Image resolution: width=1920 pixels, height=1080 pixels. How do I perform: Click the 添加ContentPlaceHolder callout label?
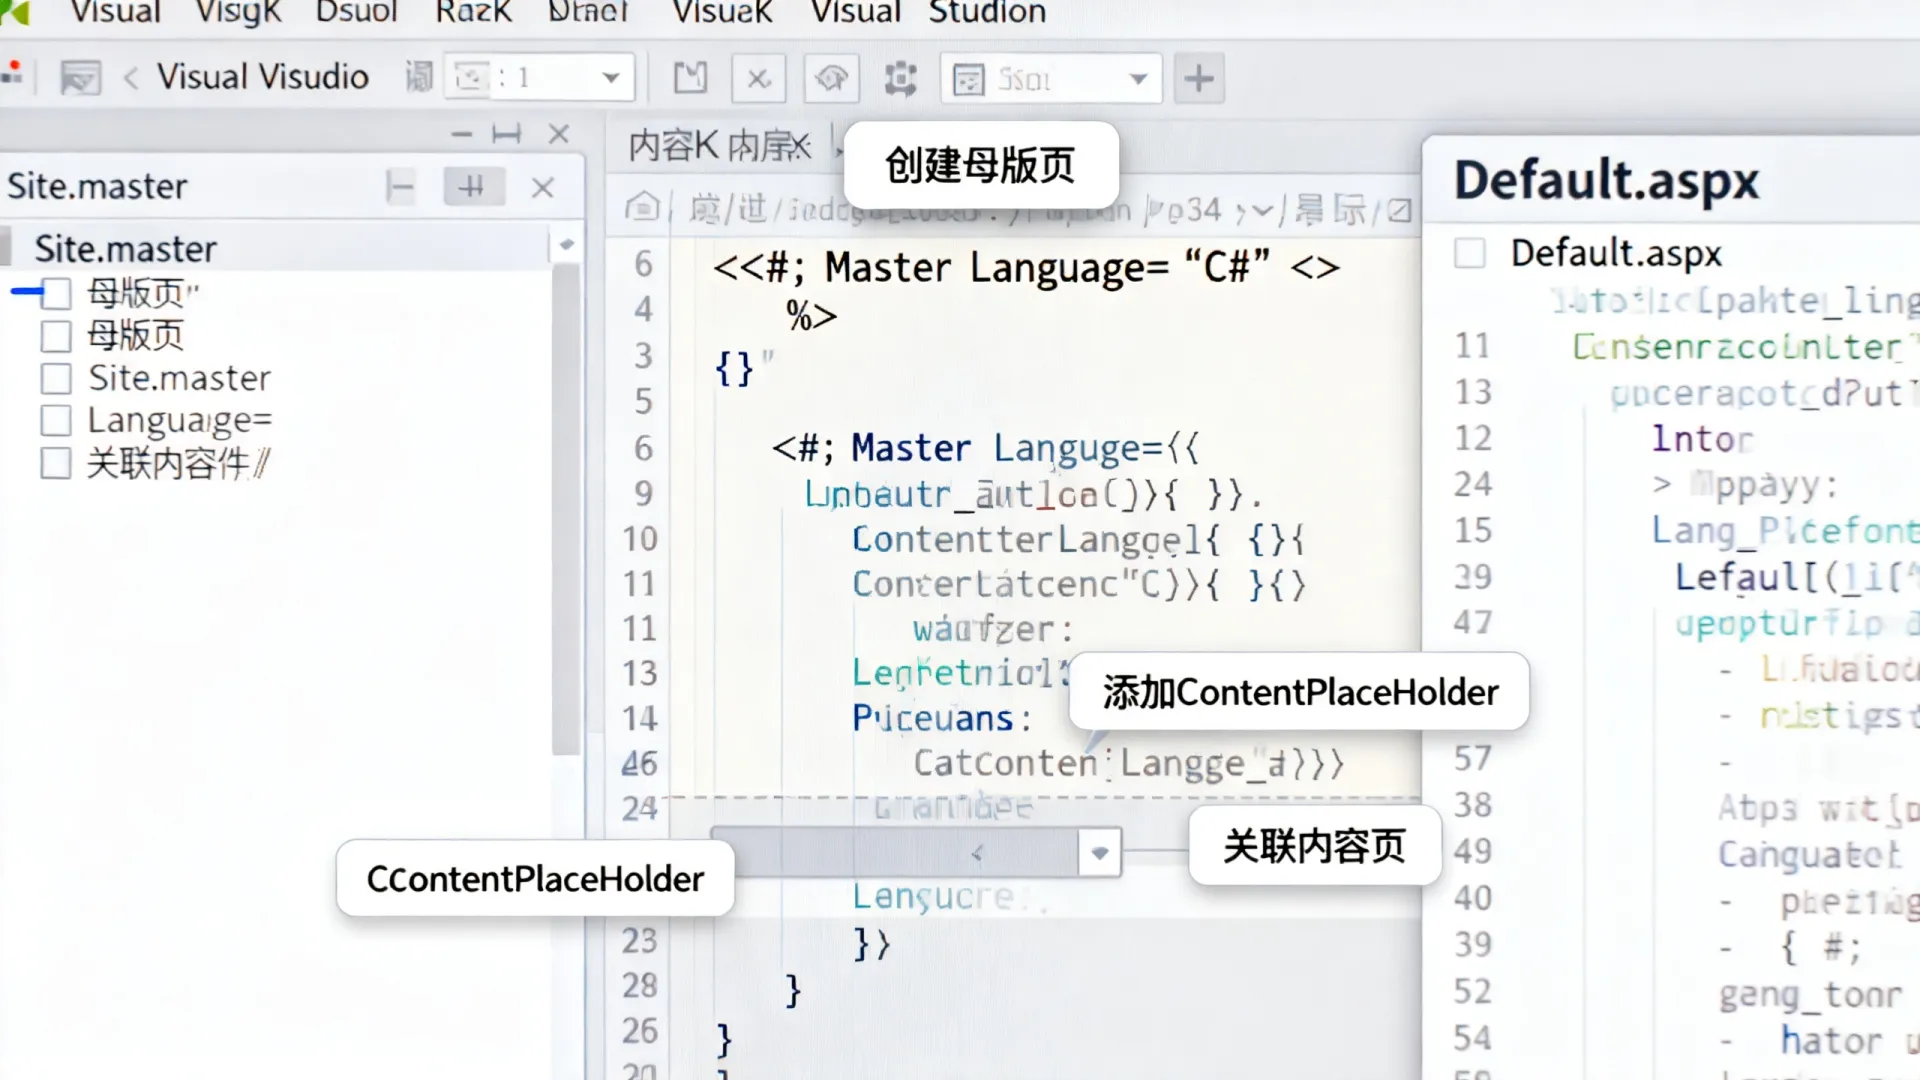click(x=1300, y=692)
